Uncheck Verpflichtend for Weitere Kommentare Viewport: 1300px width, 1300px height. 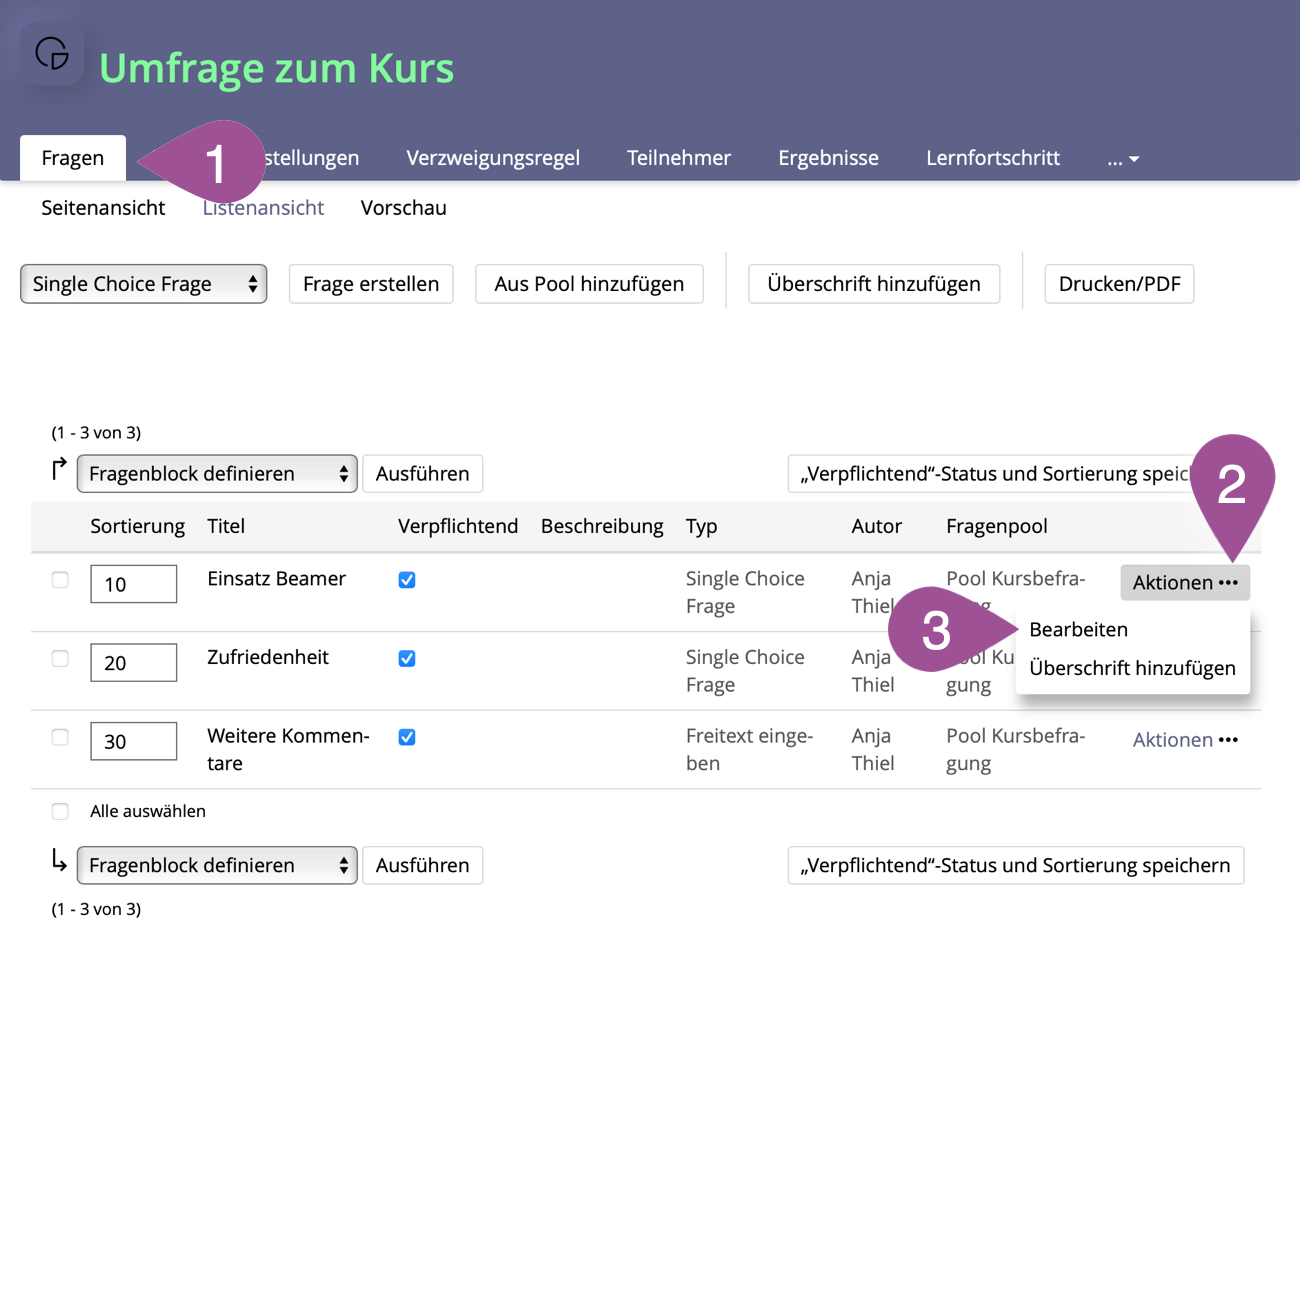pos(407,738)
